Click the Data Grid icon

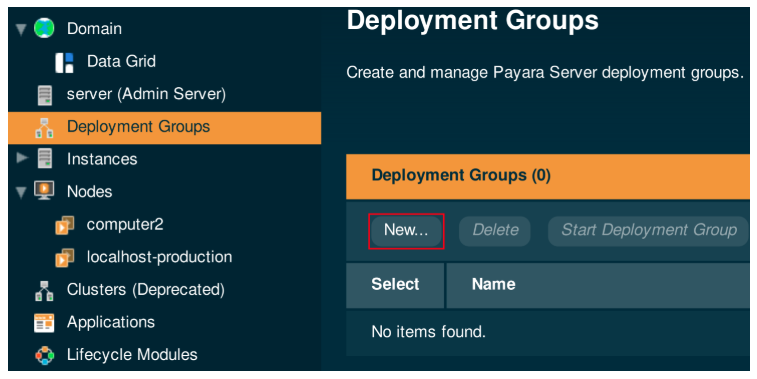click(x=64, y=62)
